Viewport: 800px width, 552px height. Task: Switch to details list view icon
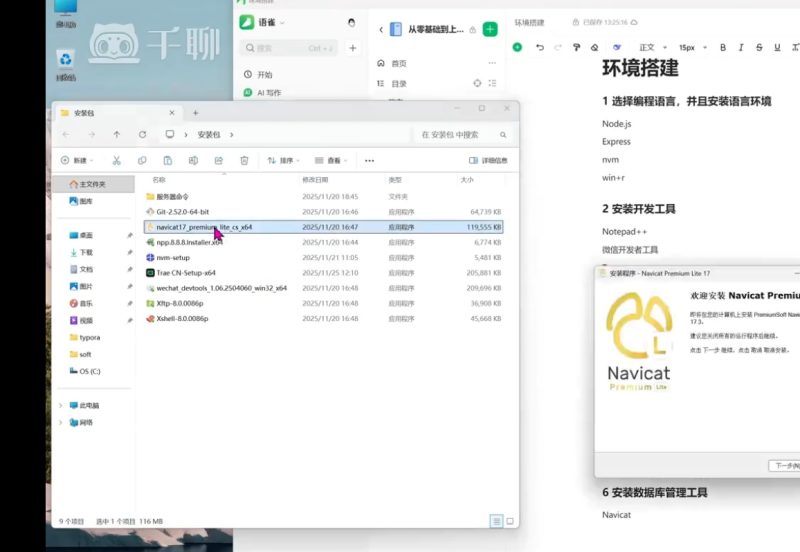(496, 521)
